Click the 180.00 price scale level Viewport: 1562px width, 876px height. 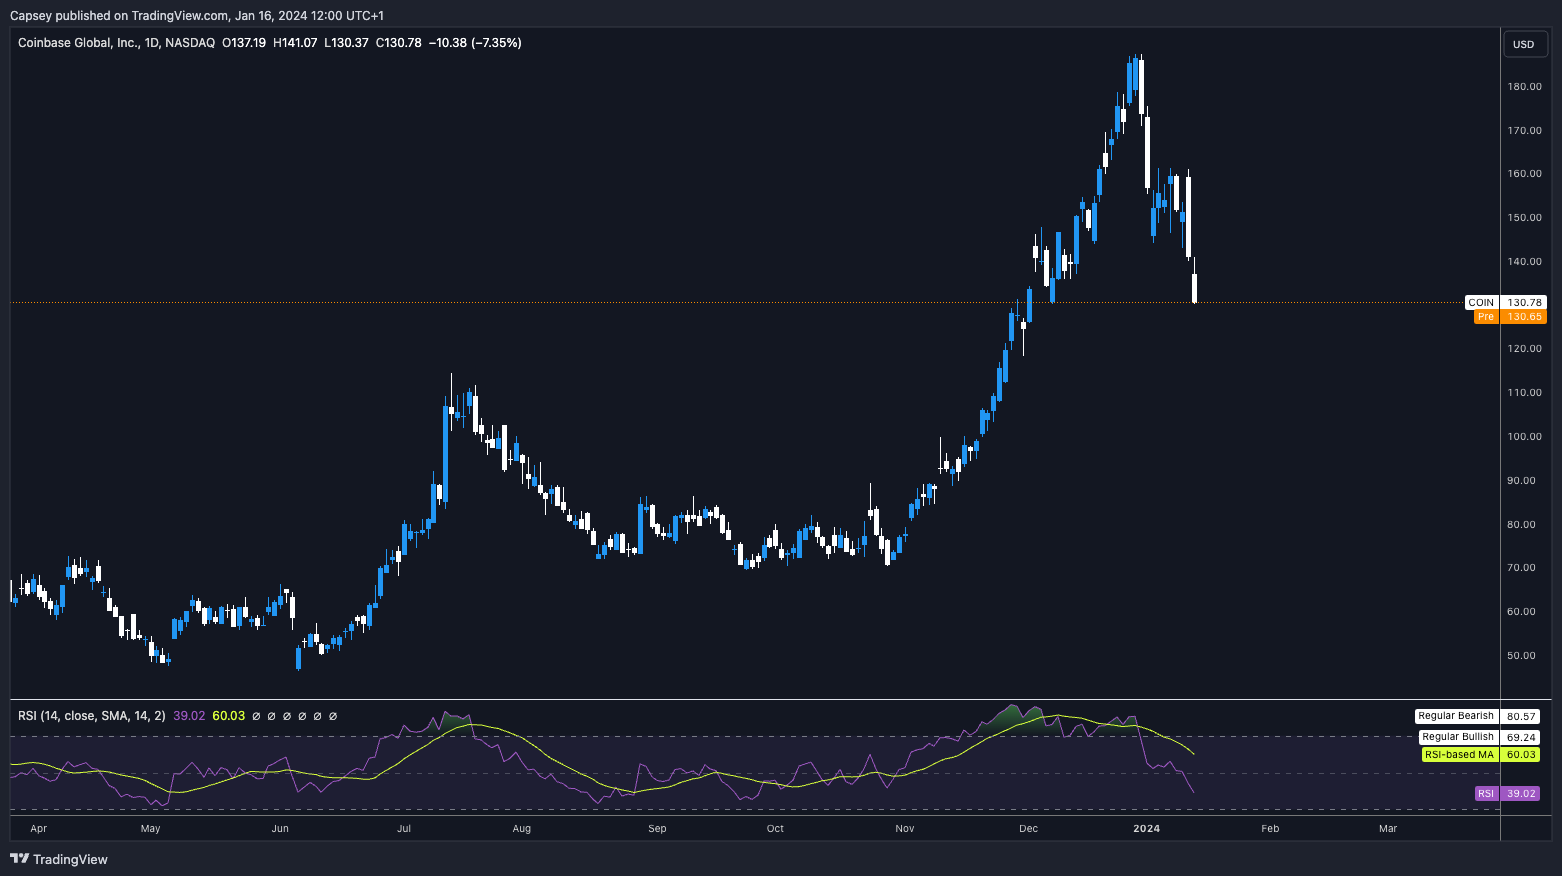click(1524, 87)
